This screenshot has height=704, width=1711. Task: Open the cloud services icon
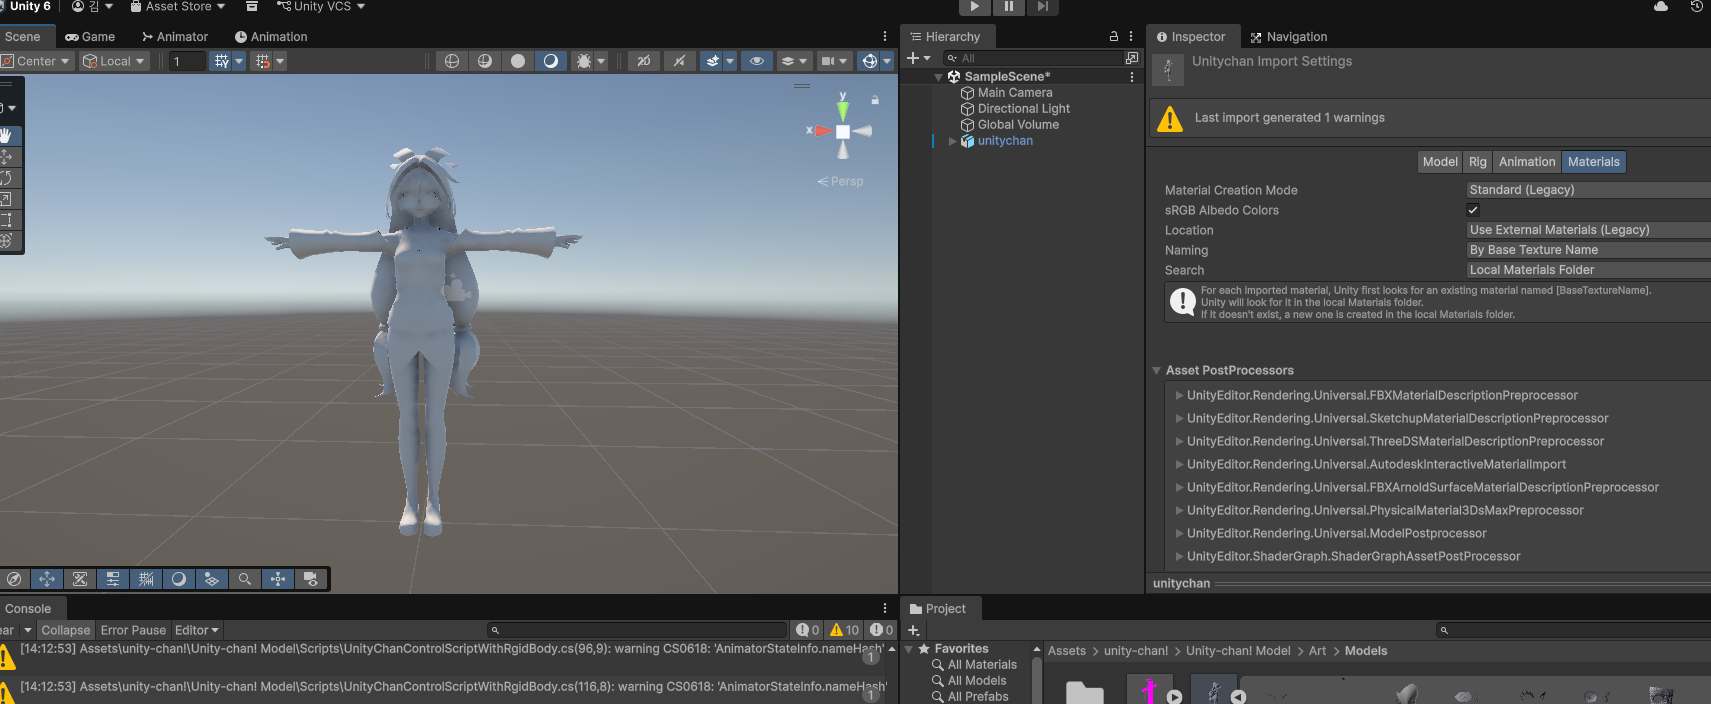[x=1661, y=6]
